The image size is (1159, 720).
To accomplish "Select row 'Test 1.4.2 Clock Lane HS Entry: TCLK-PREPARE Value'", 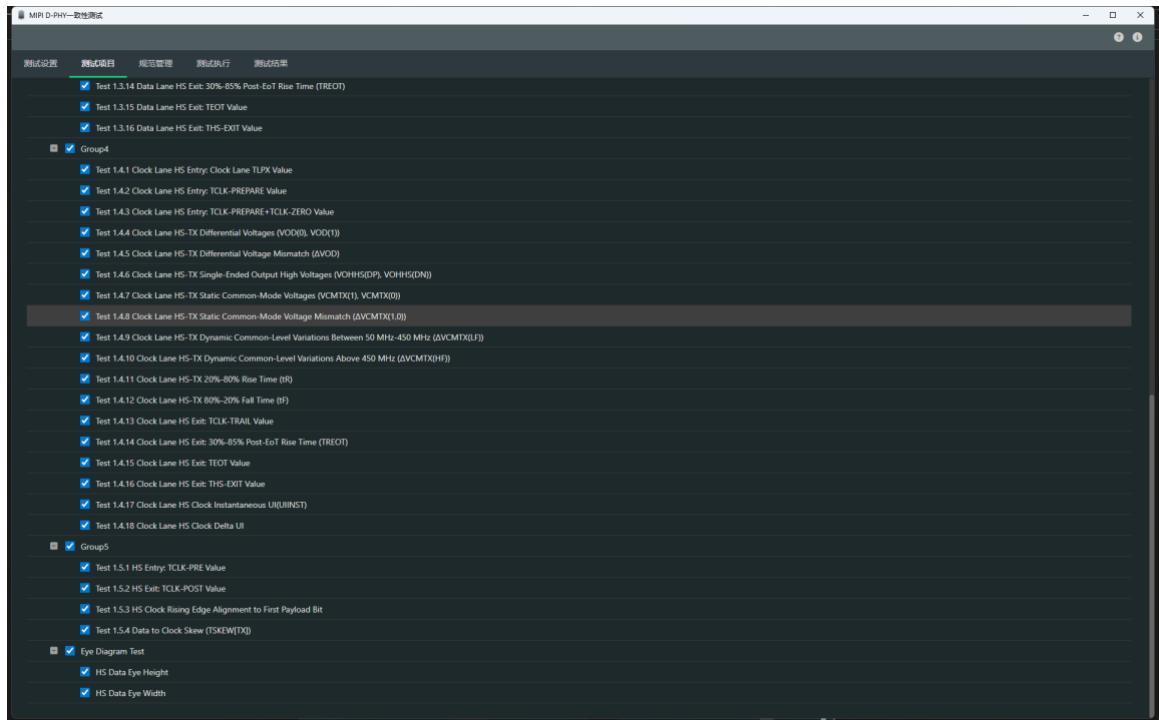I will click(579, 191).
